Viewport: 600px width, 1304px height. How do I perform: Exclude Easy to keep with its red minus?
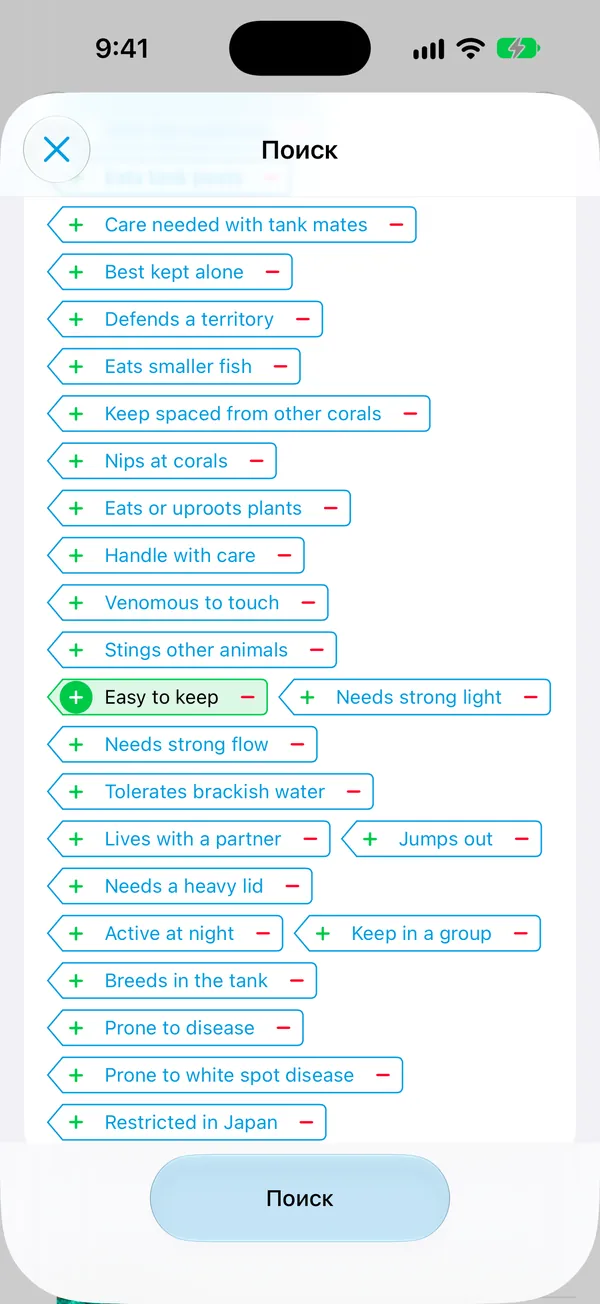247,697
